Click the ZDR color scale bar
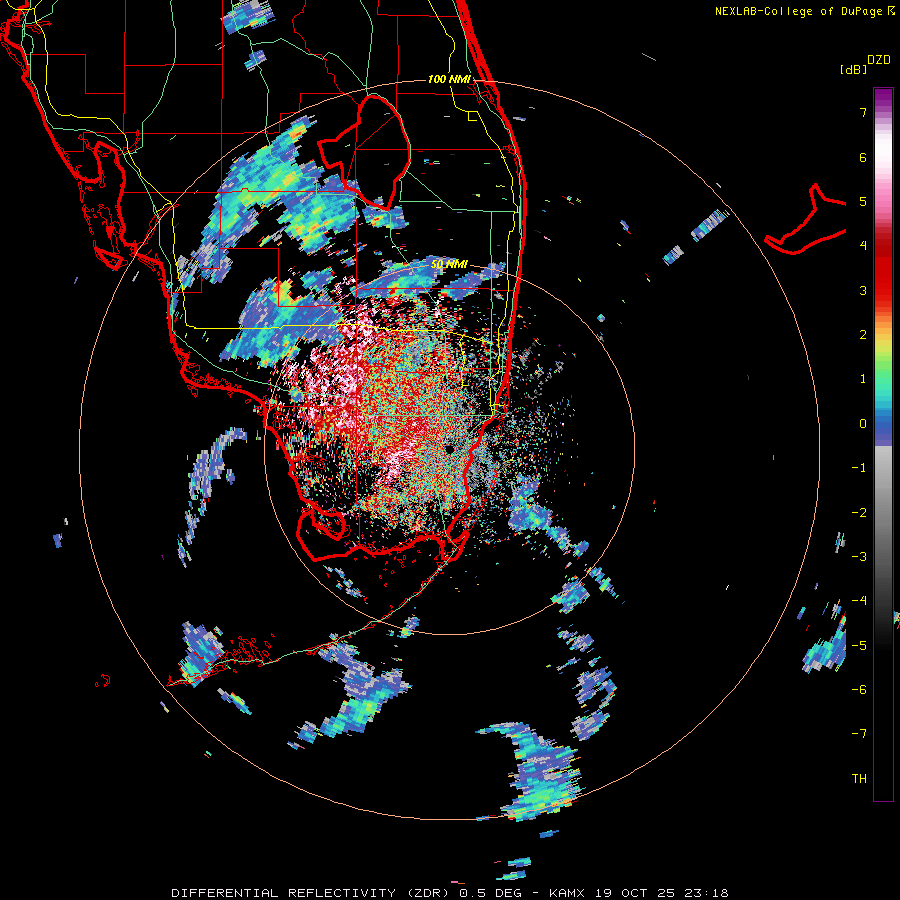 (x=883, y=444)
